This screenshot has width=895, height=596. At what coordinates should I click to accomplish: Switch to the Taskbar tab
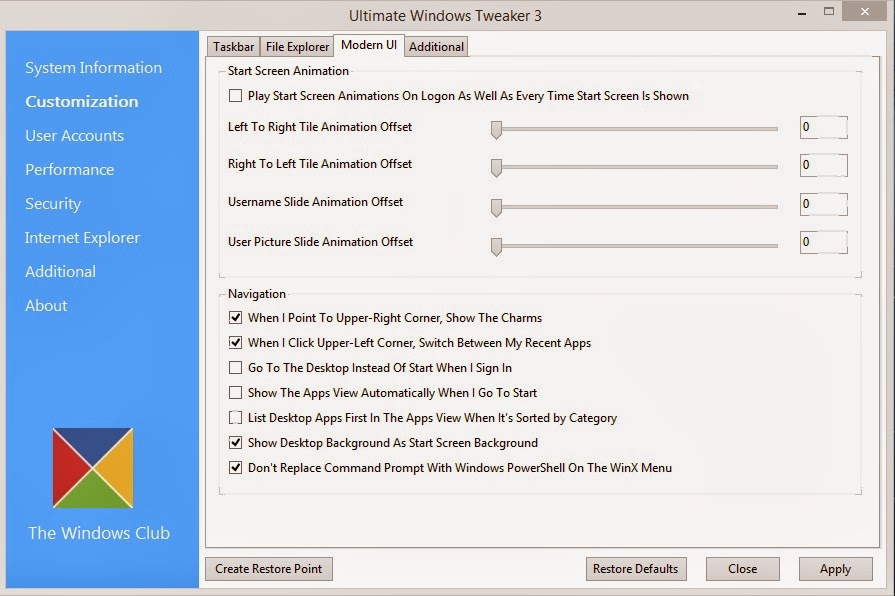(233, 47)
